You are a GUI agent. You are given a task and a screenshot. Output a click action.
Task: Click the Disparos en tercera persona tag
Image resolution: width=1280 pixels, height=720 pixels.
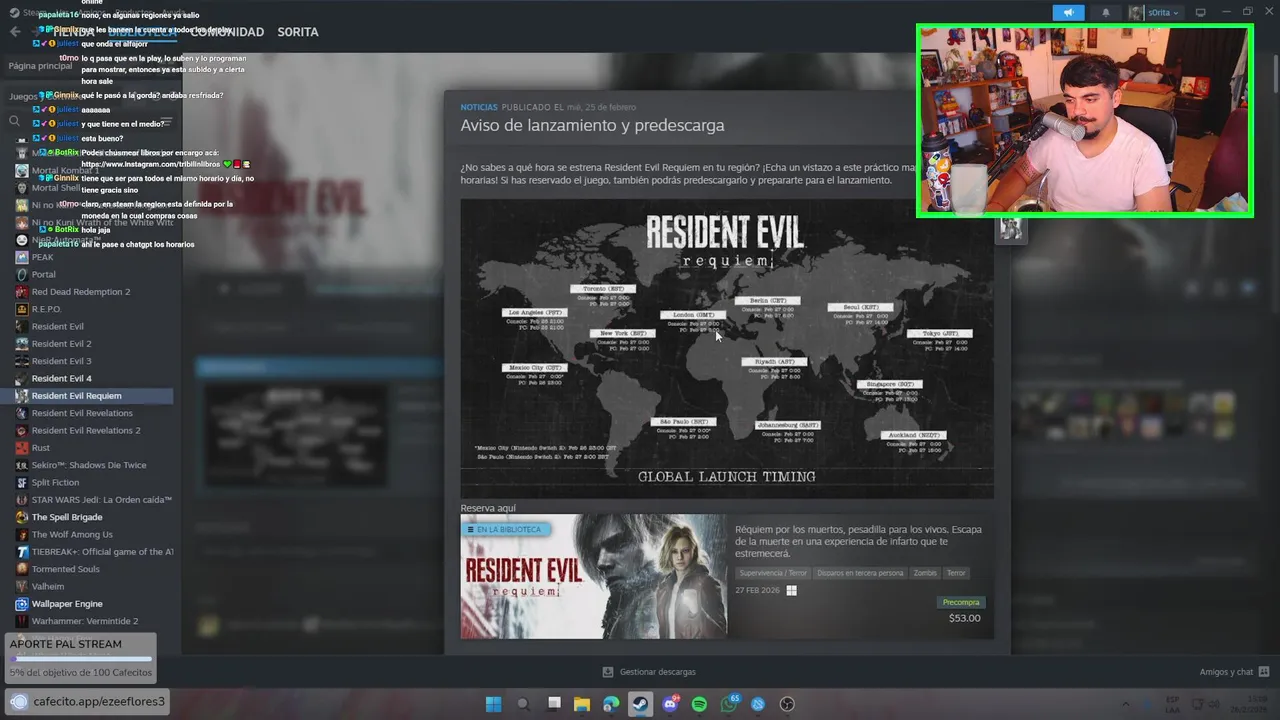860,573
